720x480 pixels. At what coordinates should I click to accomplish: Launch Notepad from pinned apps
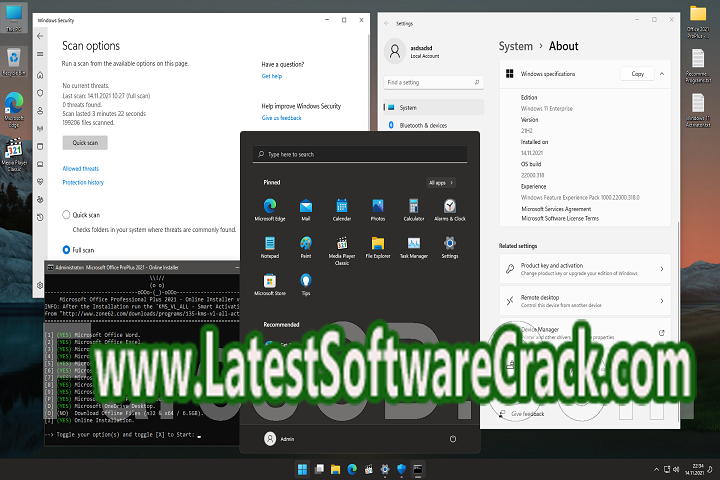click(270, 244)
